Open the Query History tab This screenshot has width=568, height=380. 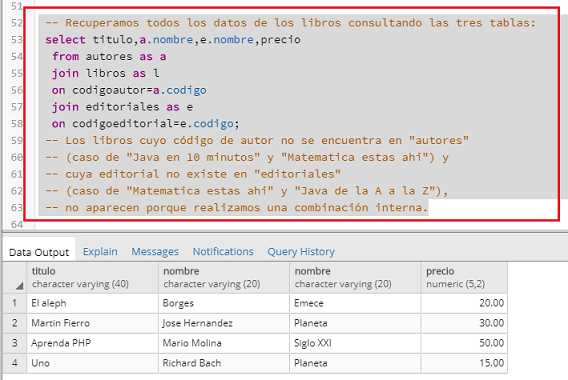click(x=301, y=251)
